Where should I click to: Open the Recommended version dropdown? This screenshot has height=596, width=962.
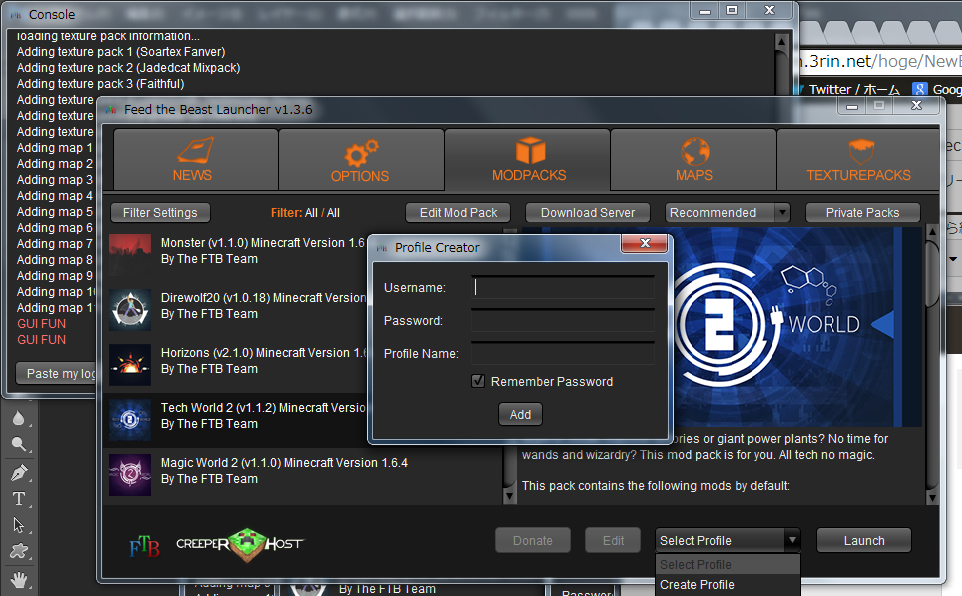click(x=728, y=213)
